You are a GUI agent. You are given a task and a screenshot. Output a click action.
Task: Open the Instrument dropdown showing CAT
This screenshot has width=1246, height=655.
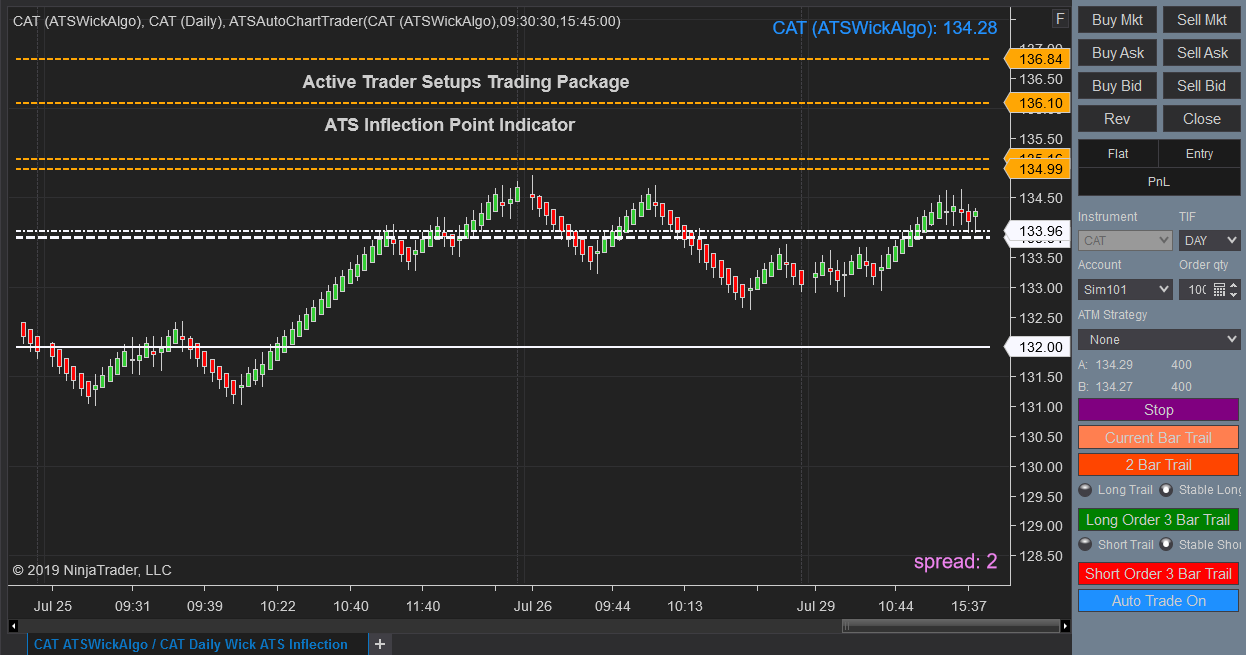[x=1125, y=241]
